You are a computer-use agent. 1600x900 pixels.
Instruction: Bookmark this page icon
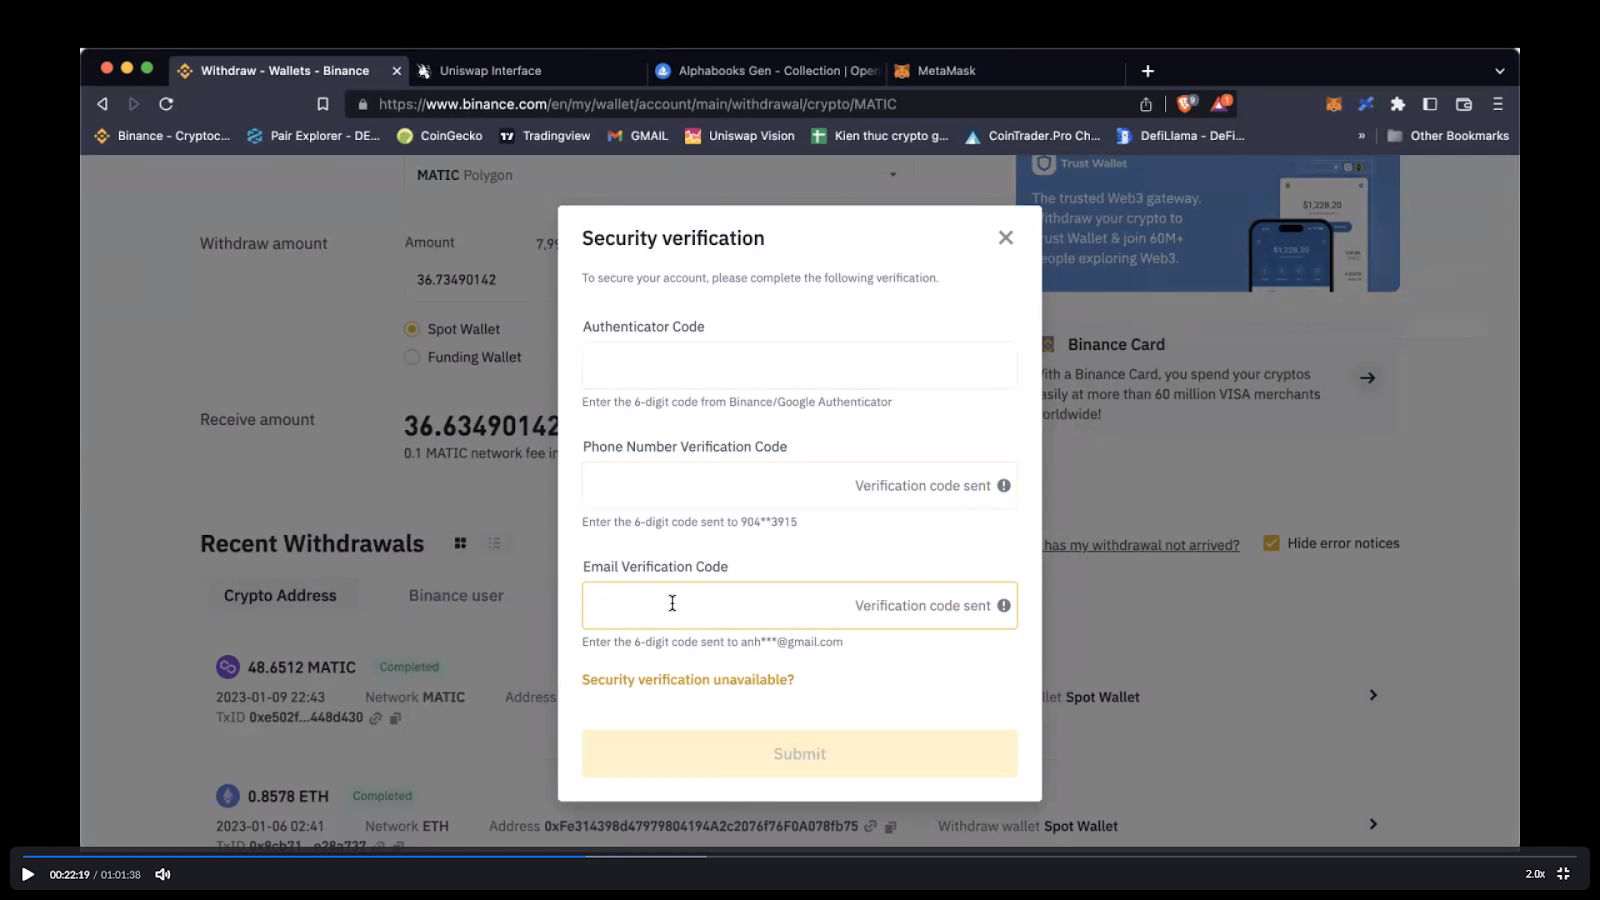pyautogui.click(x=323, y=104)
